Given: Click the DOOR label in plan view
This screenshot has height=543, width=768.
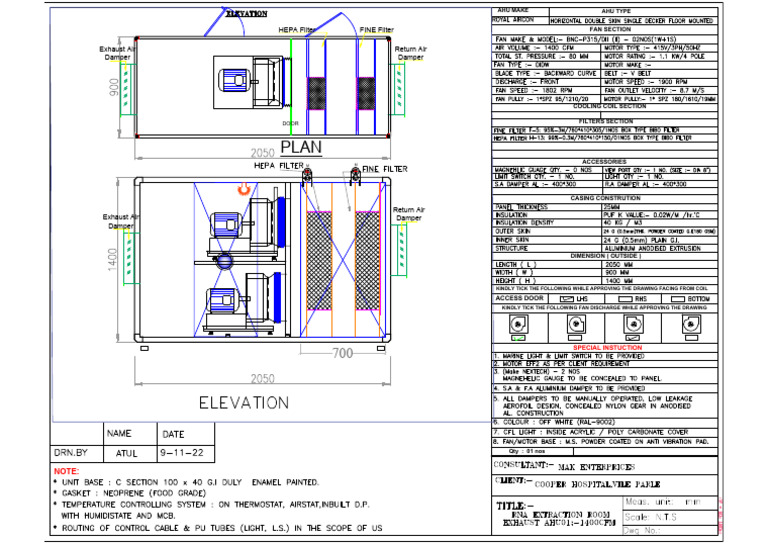Looking at the screenshot, I should [x=290, y=123].
